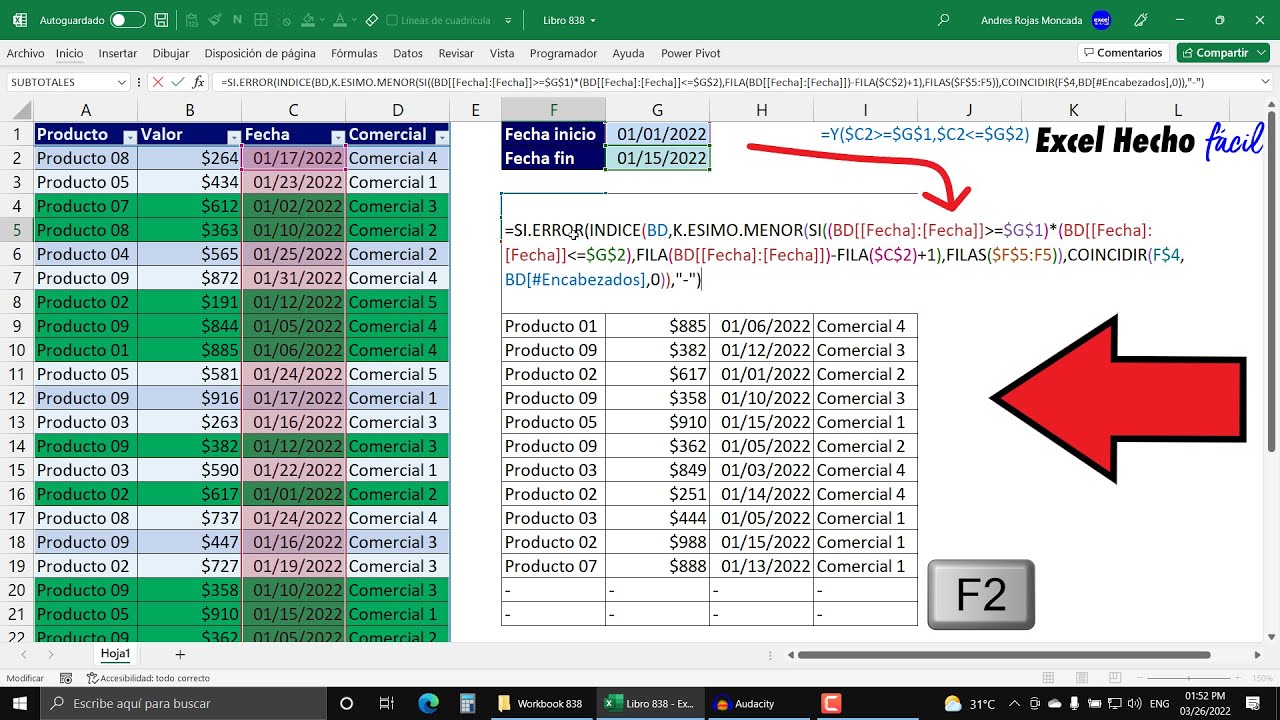Open Insert Function fx dialog
The image size is (1280, 720).
[x=199, y=82]
